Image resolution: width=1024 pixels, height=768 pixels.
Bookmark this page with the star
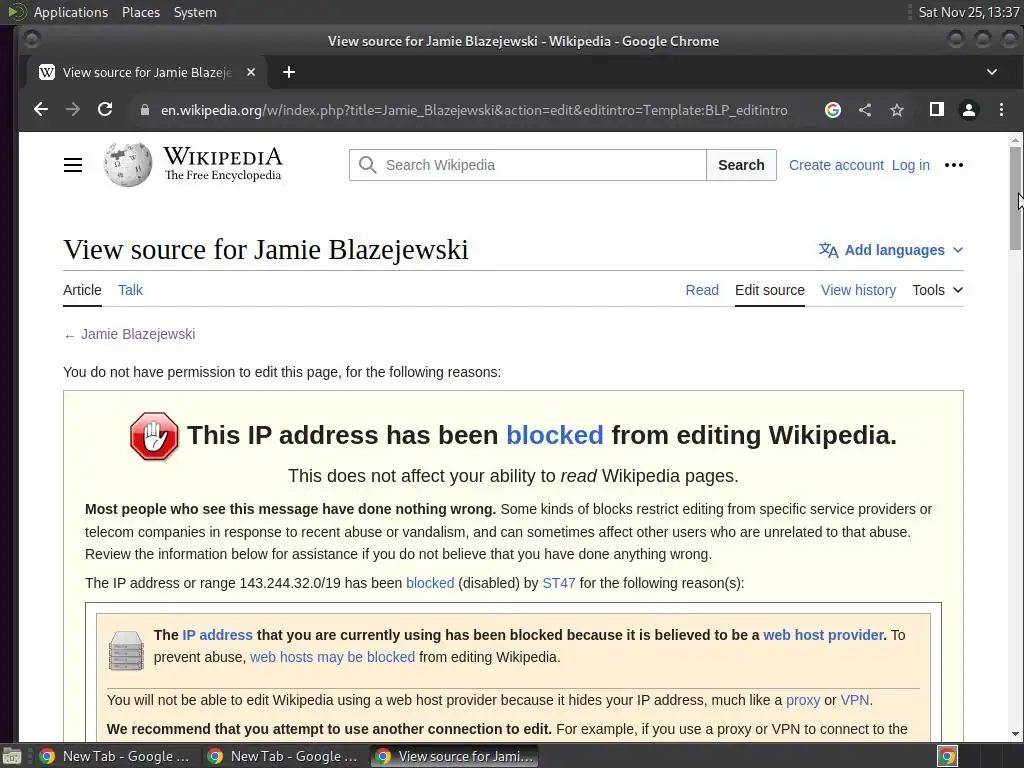897,110
